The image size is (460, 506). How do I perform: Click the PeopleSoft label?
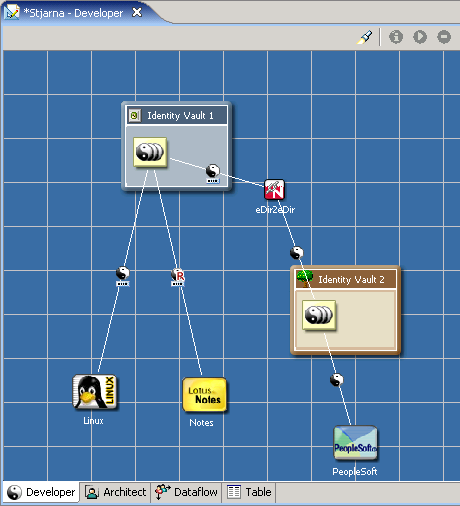(x=355, y=471)
